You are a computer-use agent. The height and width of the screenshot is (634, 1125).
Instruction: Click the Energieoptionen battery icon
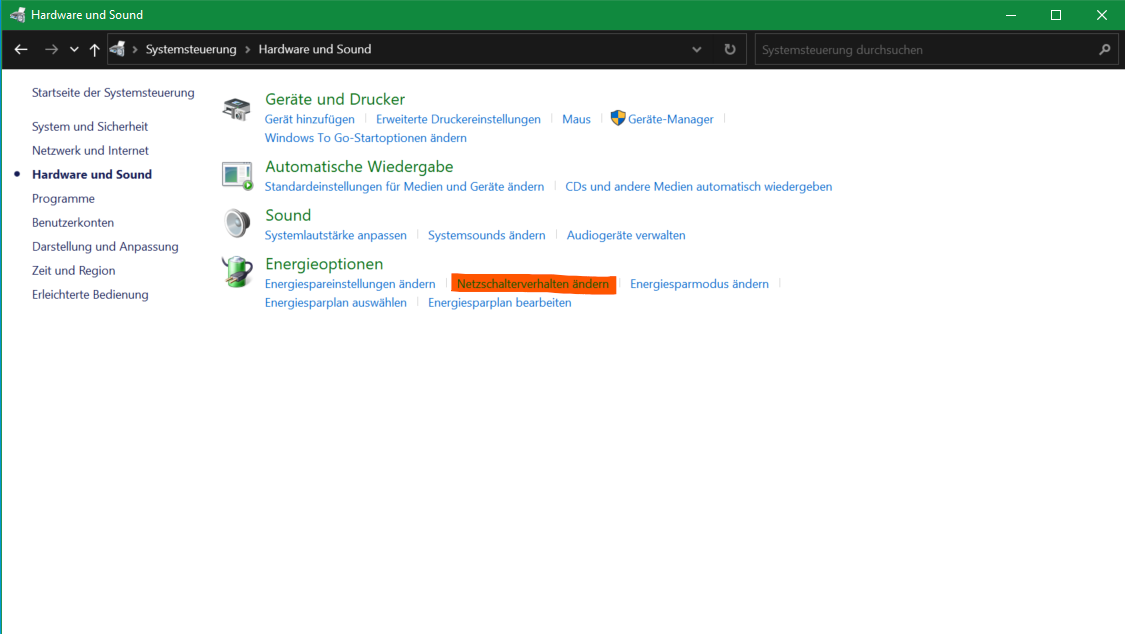tap(237, 272)
